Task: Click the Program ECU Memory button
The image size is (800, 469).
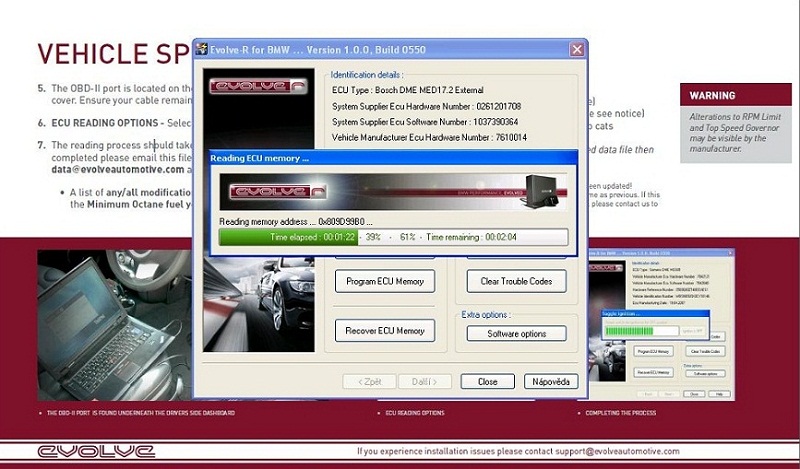Action: pos(385,281)
